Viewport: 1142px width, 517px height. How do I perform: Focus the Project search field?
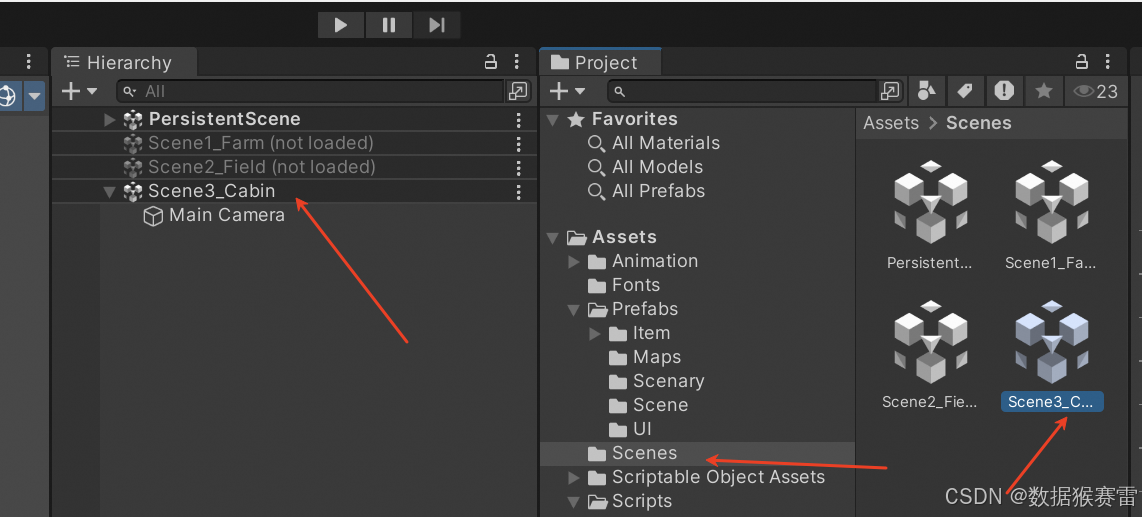point(743,91)
